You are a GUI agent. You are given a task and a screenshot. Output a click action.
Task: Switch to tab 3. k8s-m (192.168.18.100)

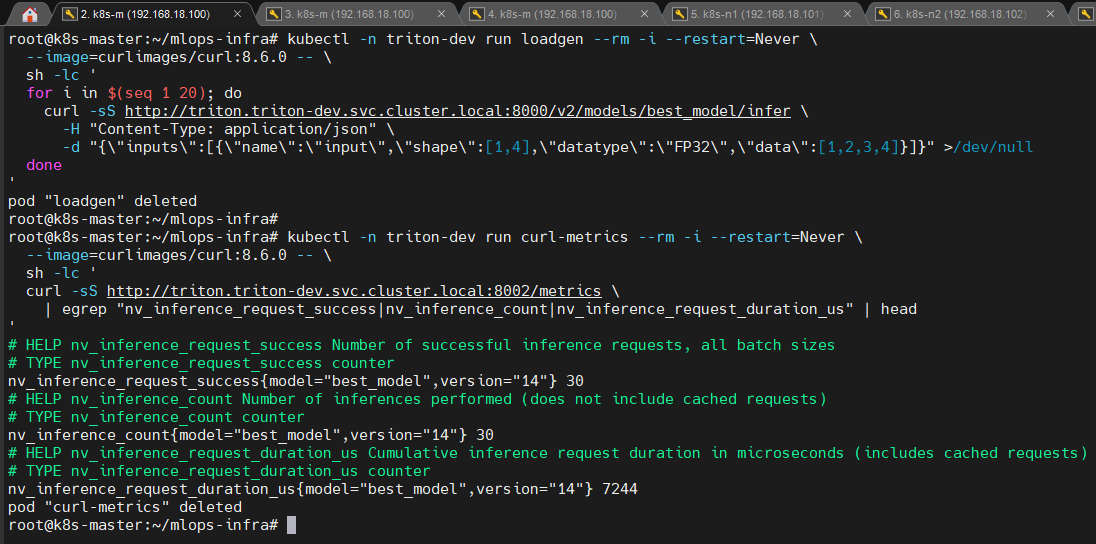pyautogui.click(x=356, y=14)
